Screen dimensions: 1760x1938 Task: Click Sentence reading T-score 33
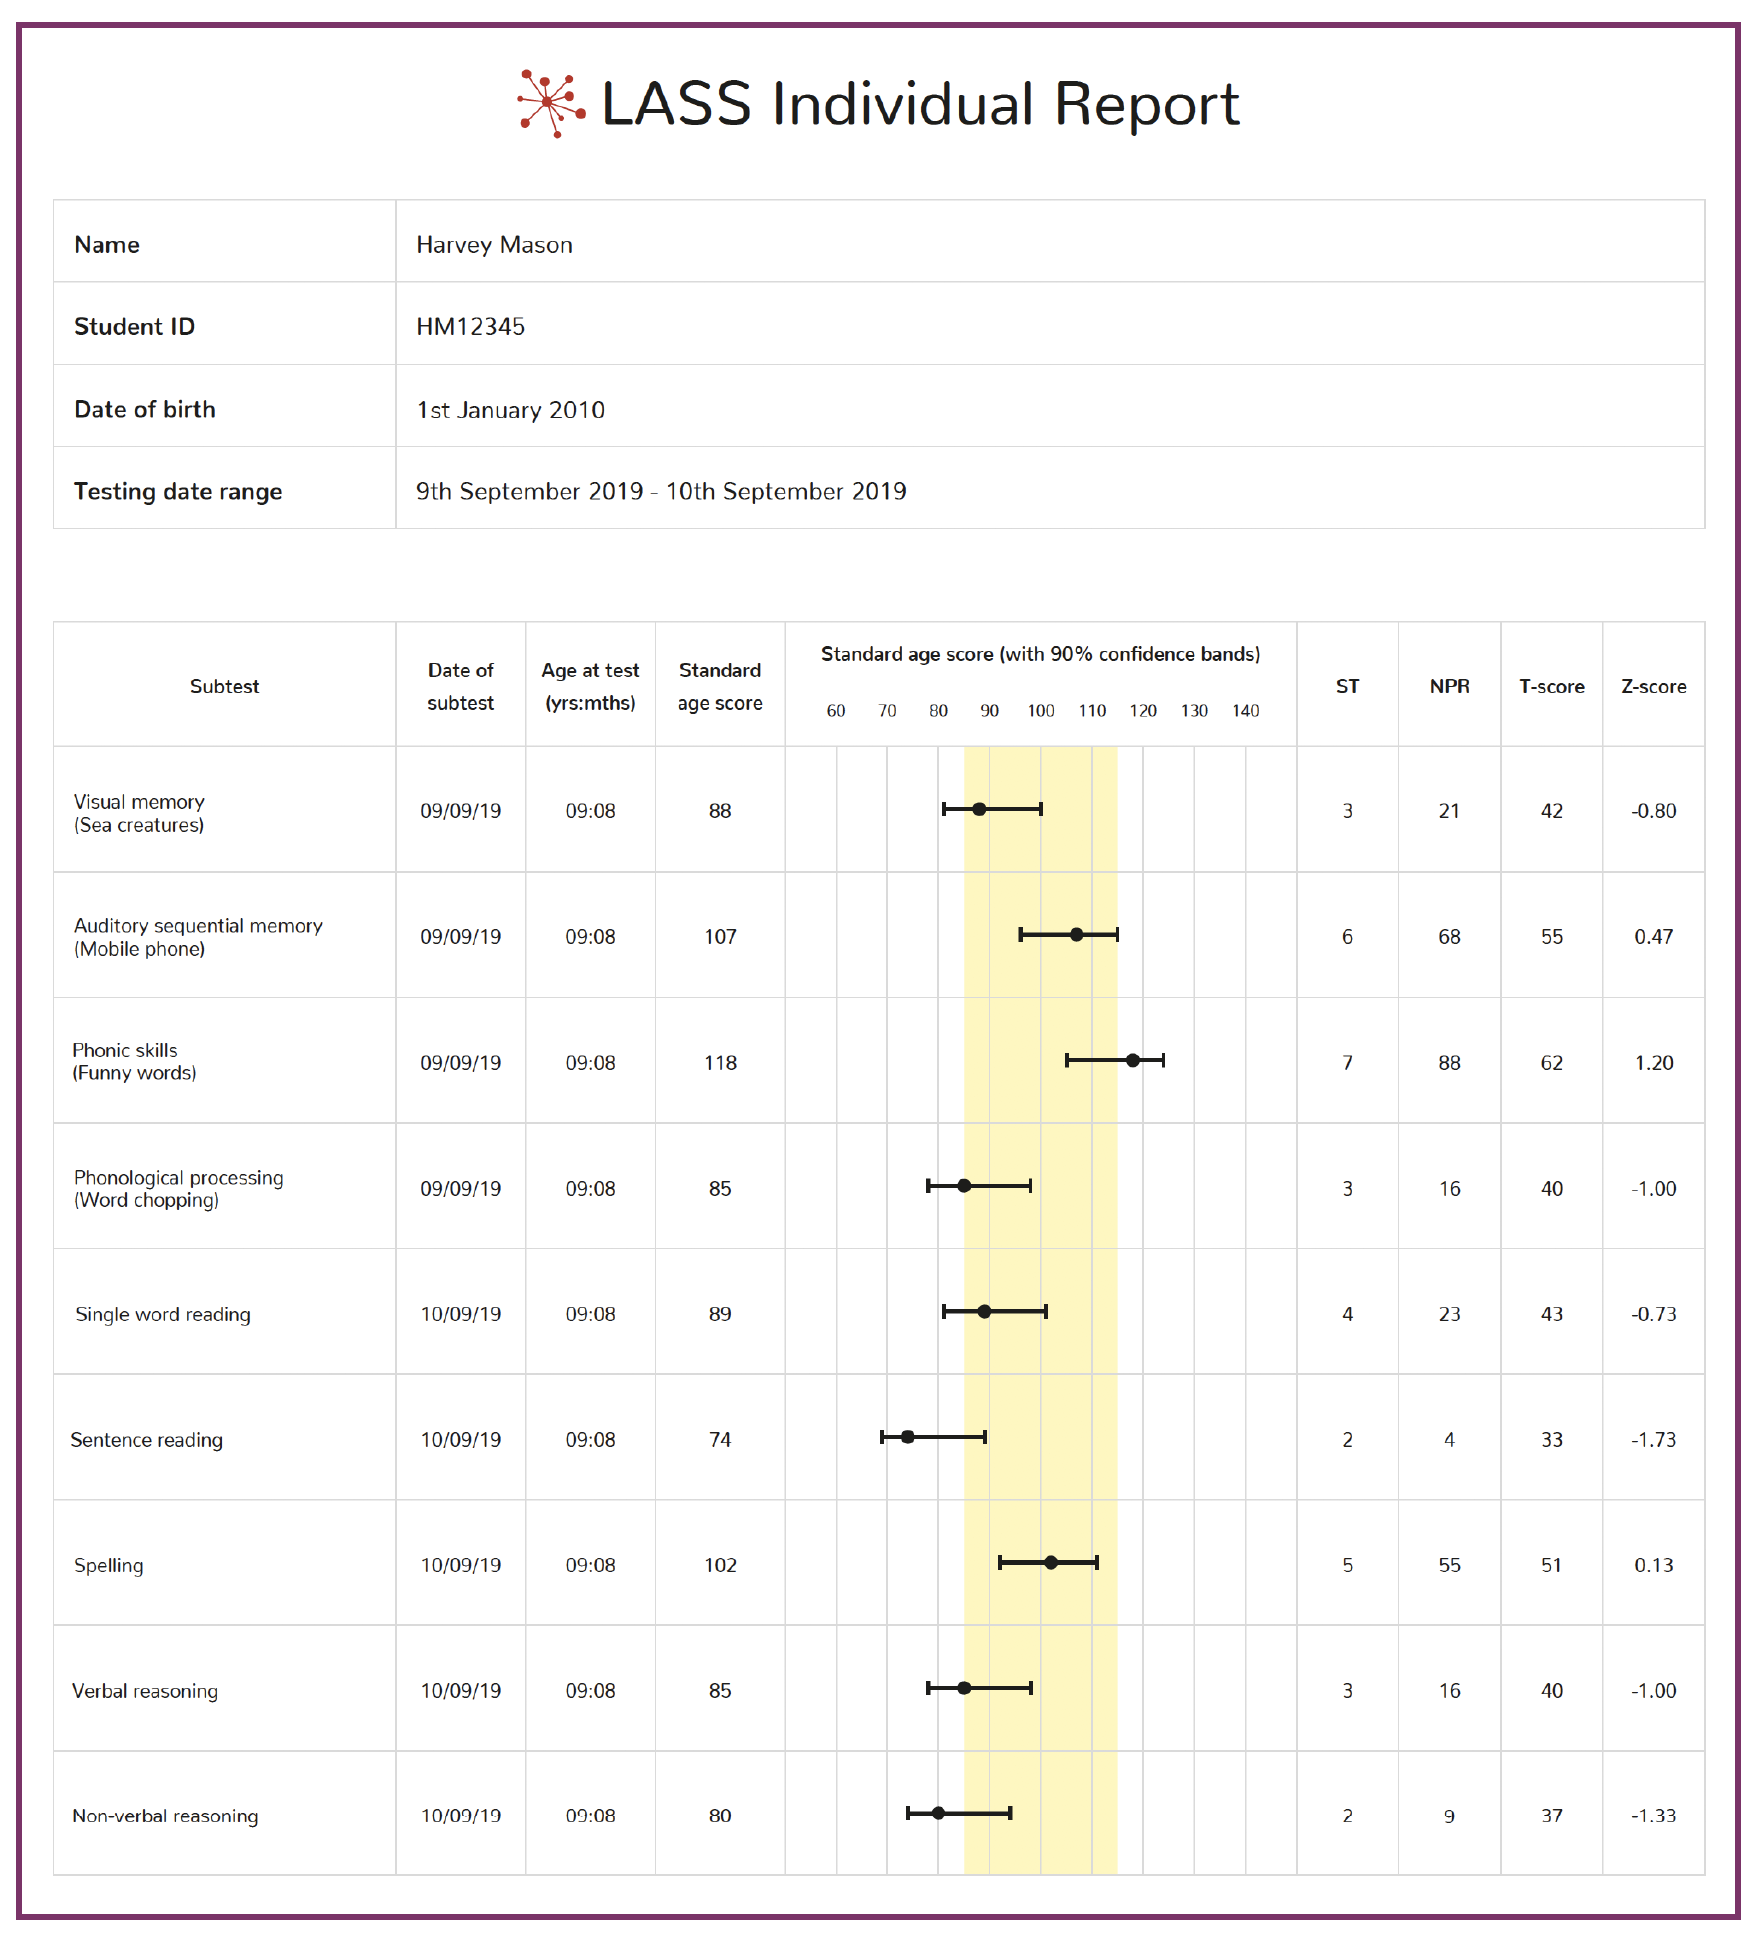(1551, 1440)
